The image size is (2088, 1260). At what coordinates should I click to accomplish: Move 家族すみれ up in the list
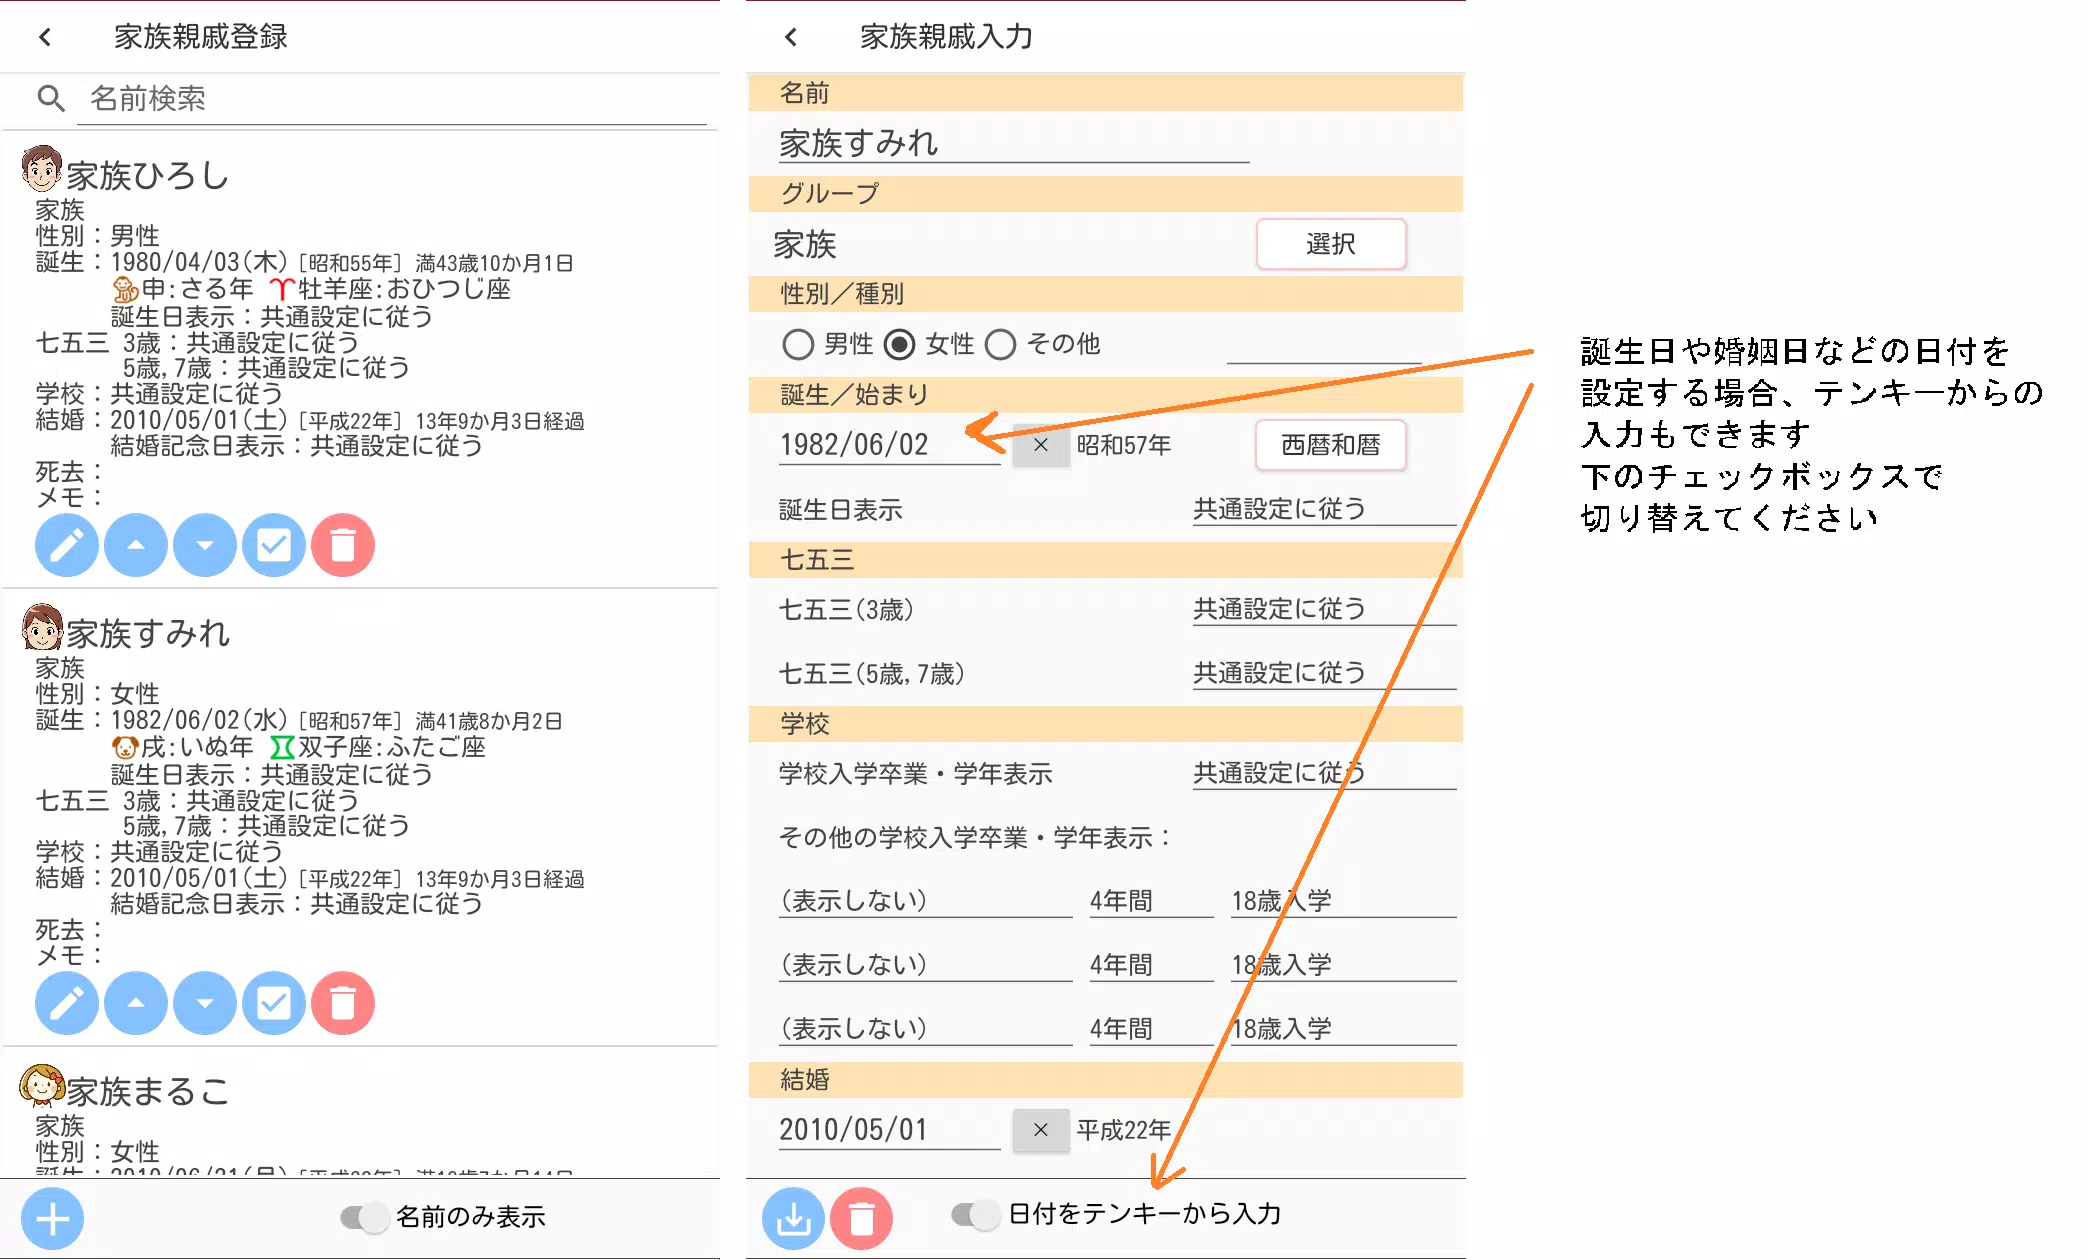click(x=135, y=1003)
